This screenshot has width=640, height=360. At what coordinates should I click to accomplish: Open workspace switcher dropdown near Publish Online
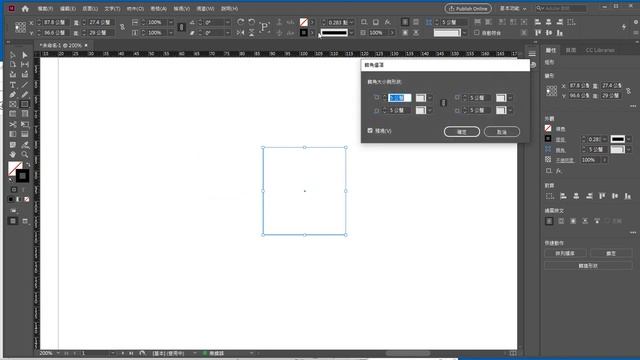pos(513,9)
